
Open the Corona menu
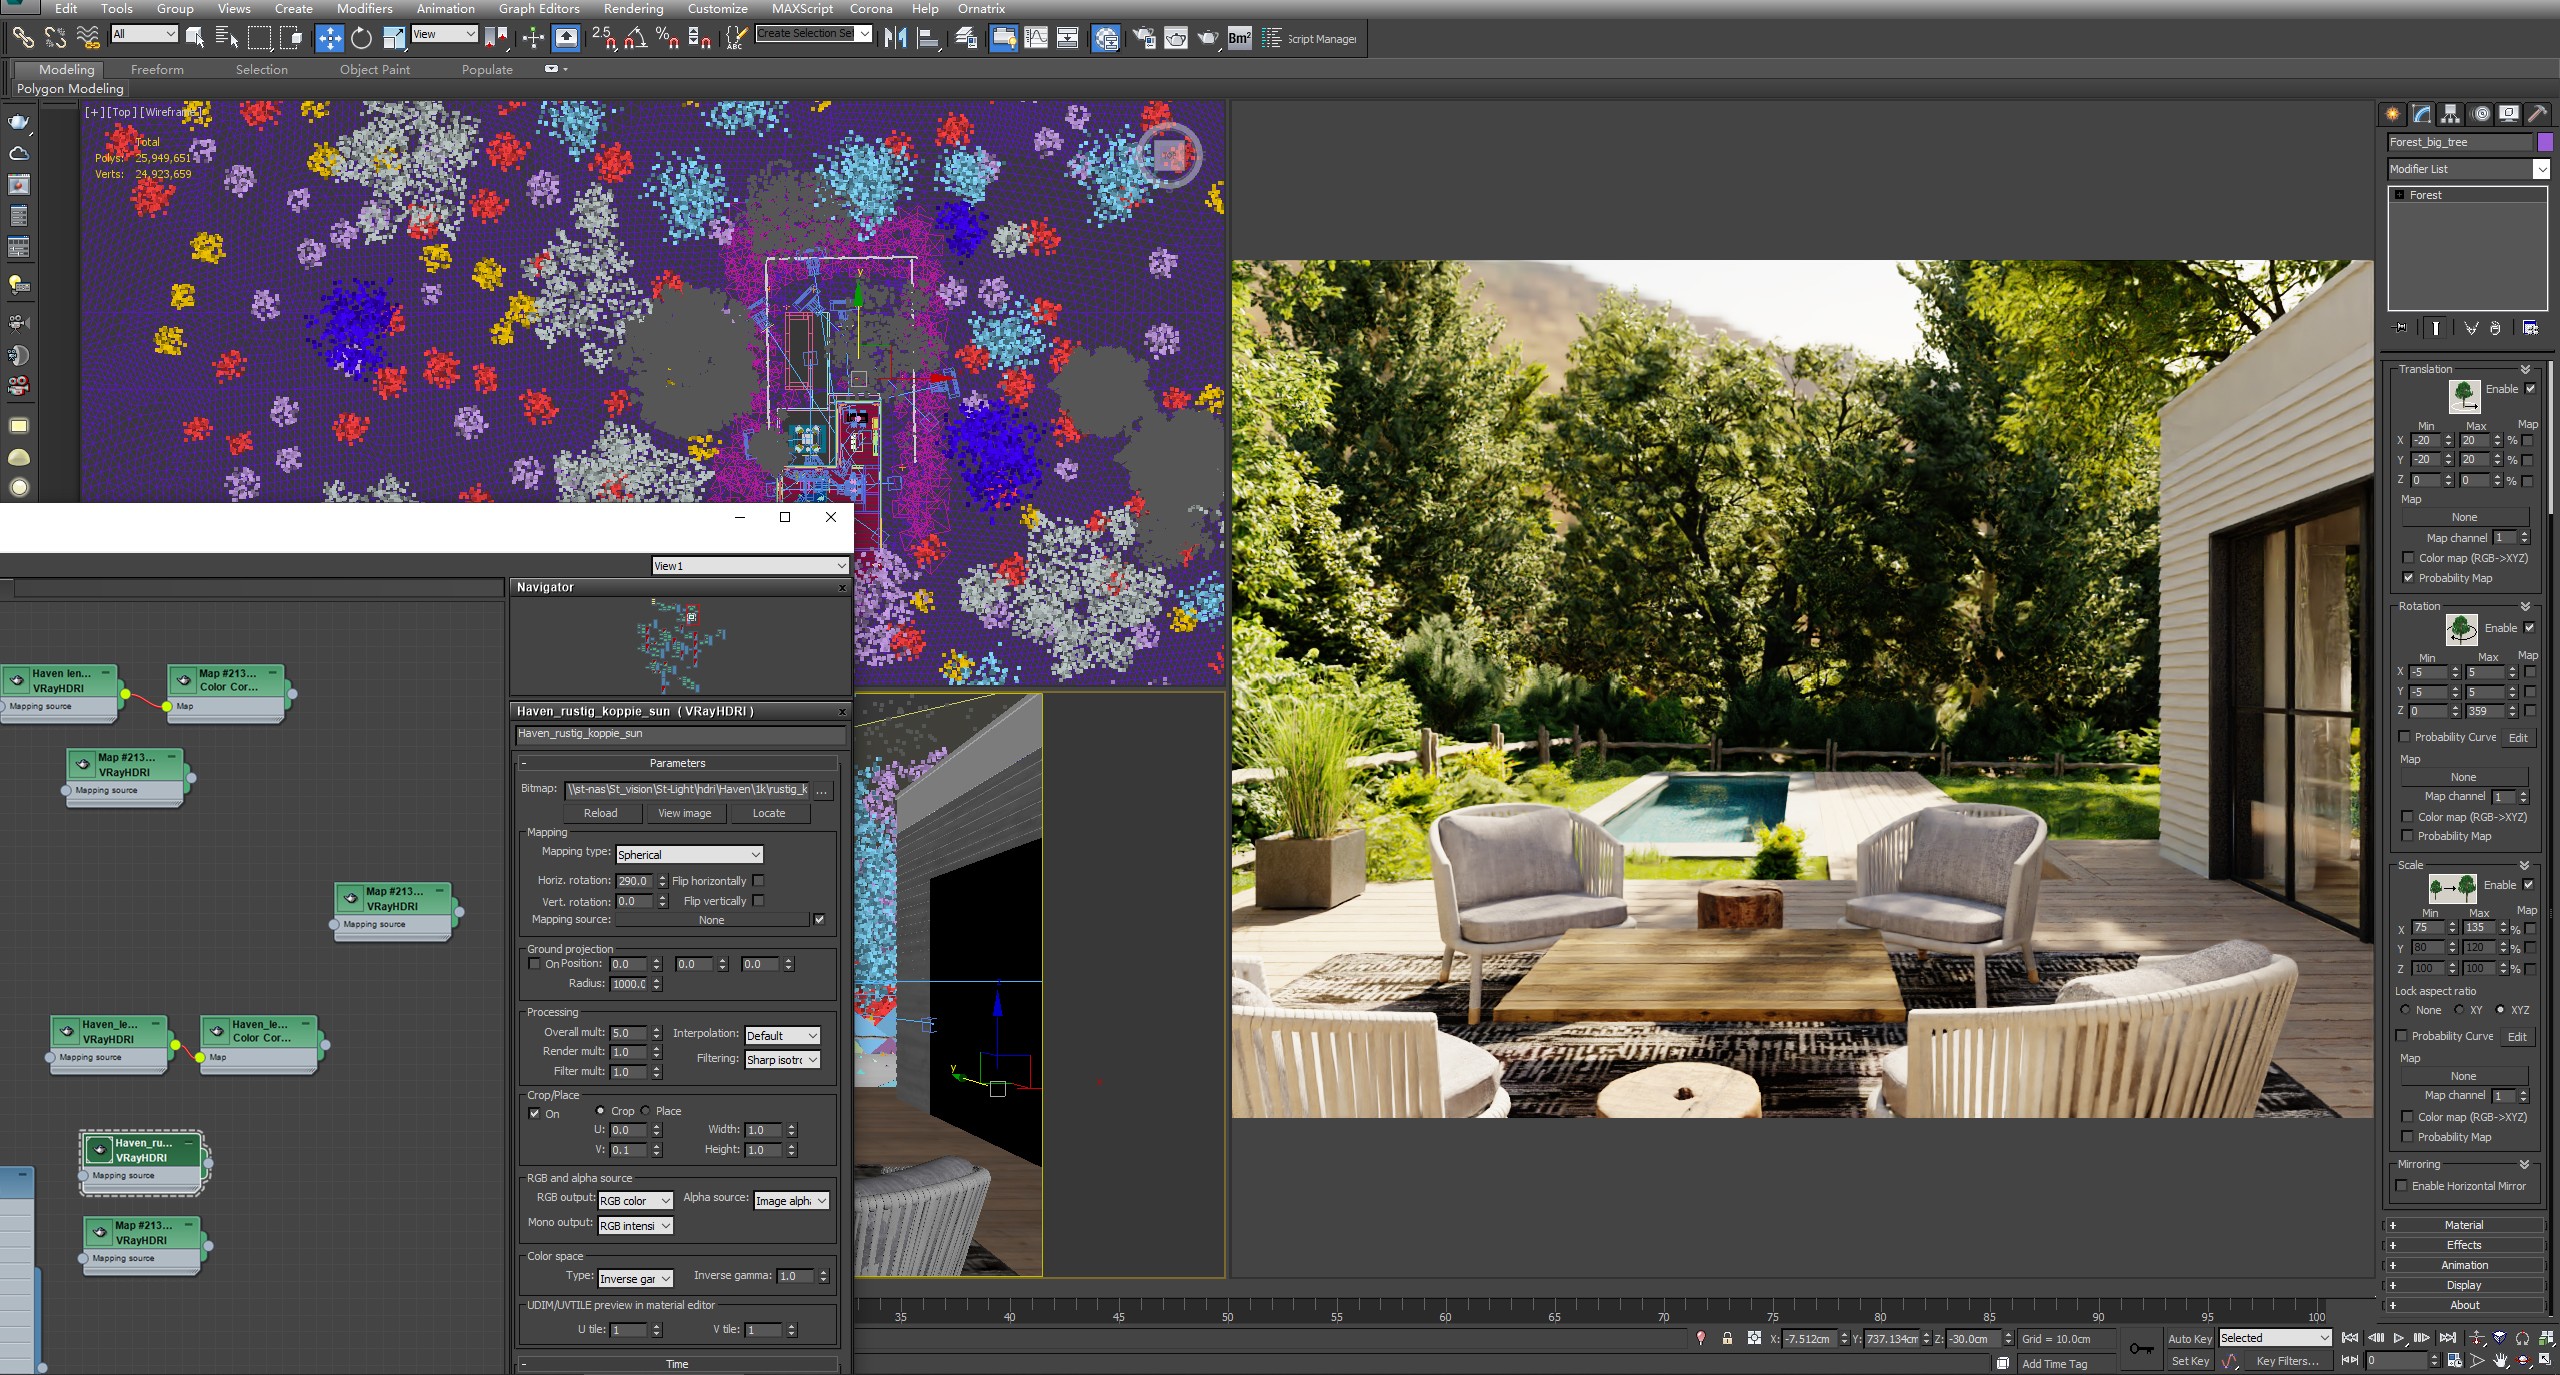[x=871, y=8]
